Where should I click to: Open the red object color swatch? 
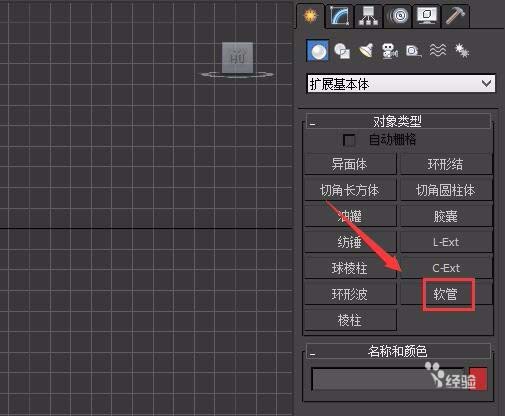pyautogui.click(x=478, y=379)
